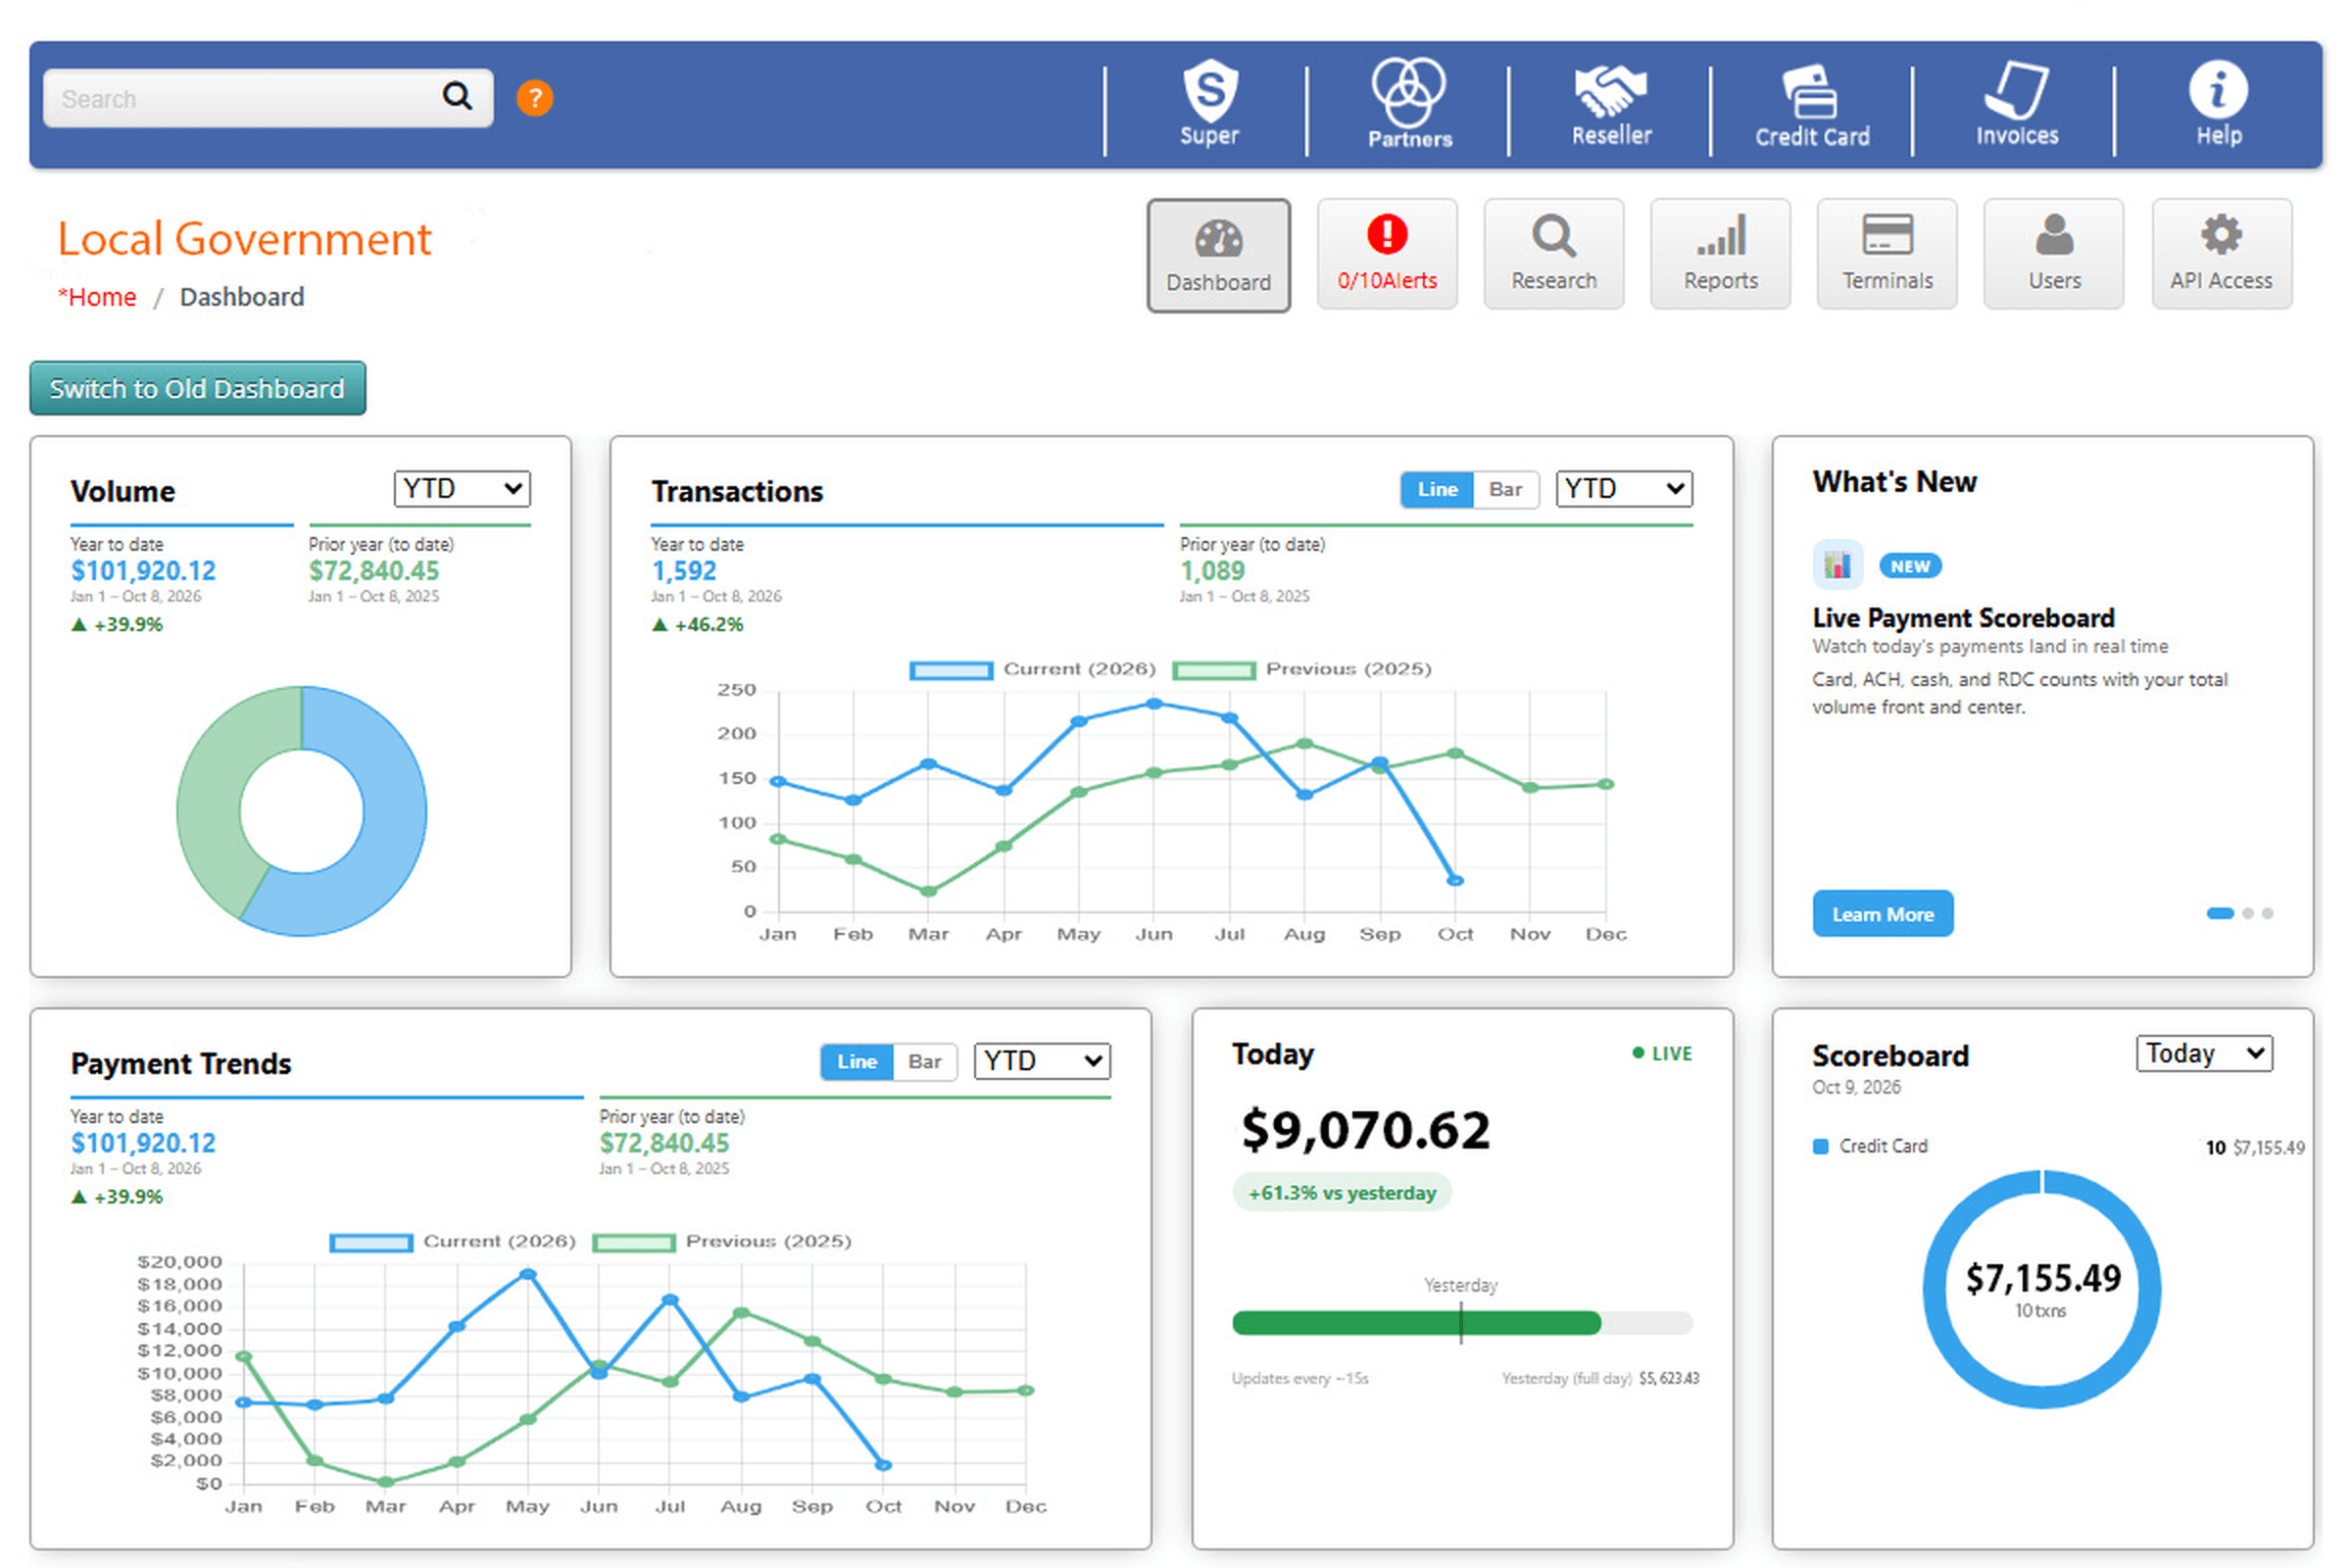
Task: Toggle Current (2026) legend in Payment Trends chart
Action: 453,1241
